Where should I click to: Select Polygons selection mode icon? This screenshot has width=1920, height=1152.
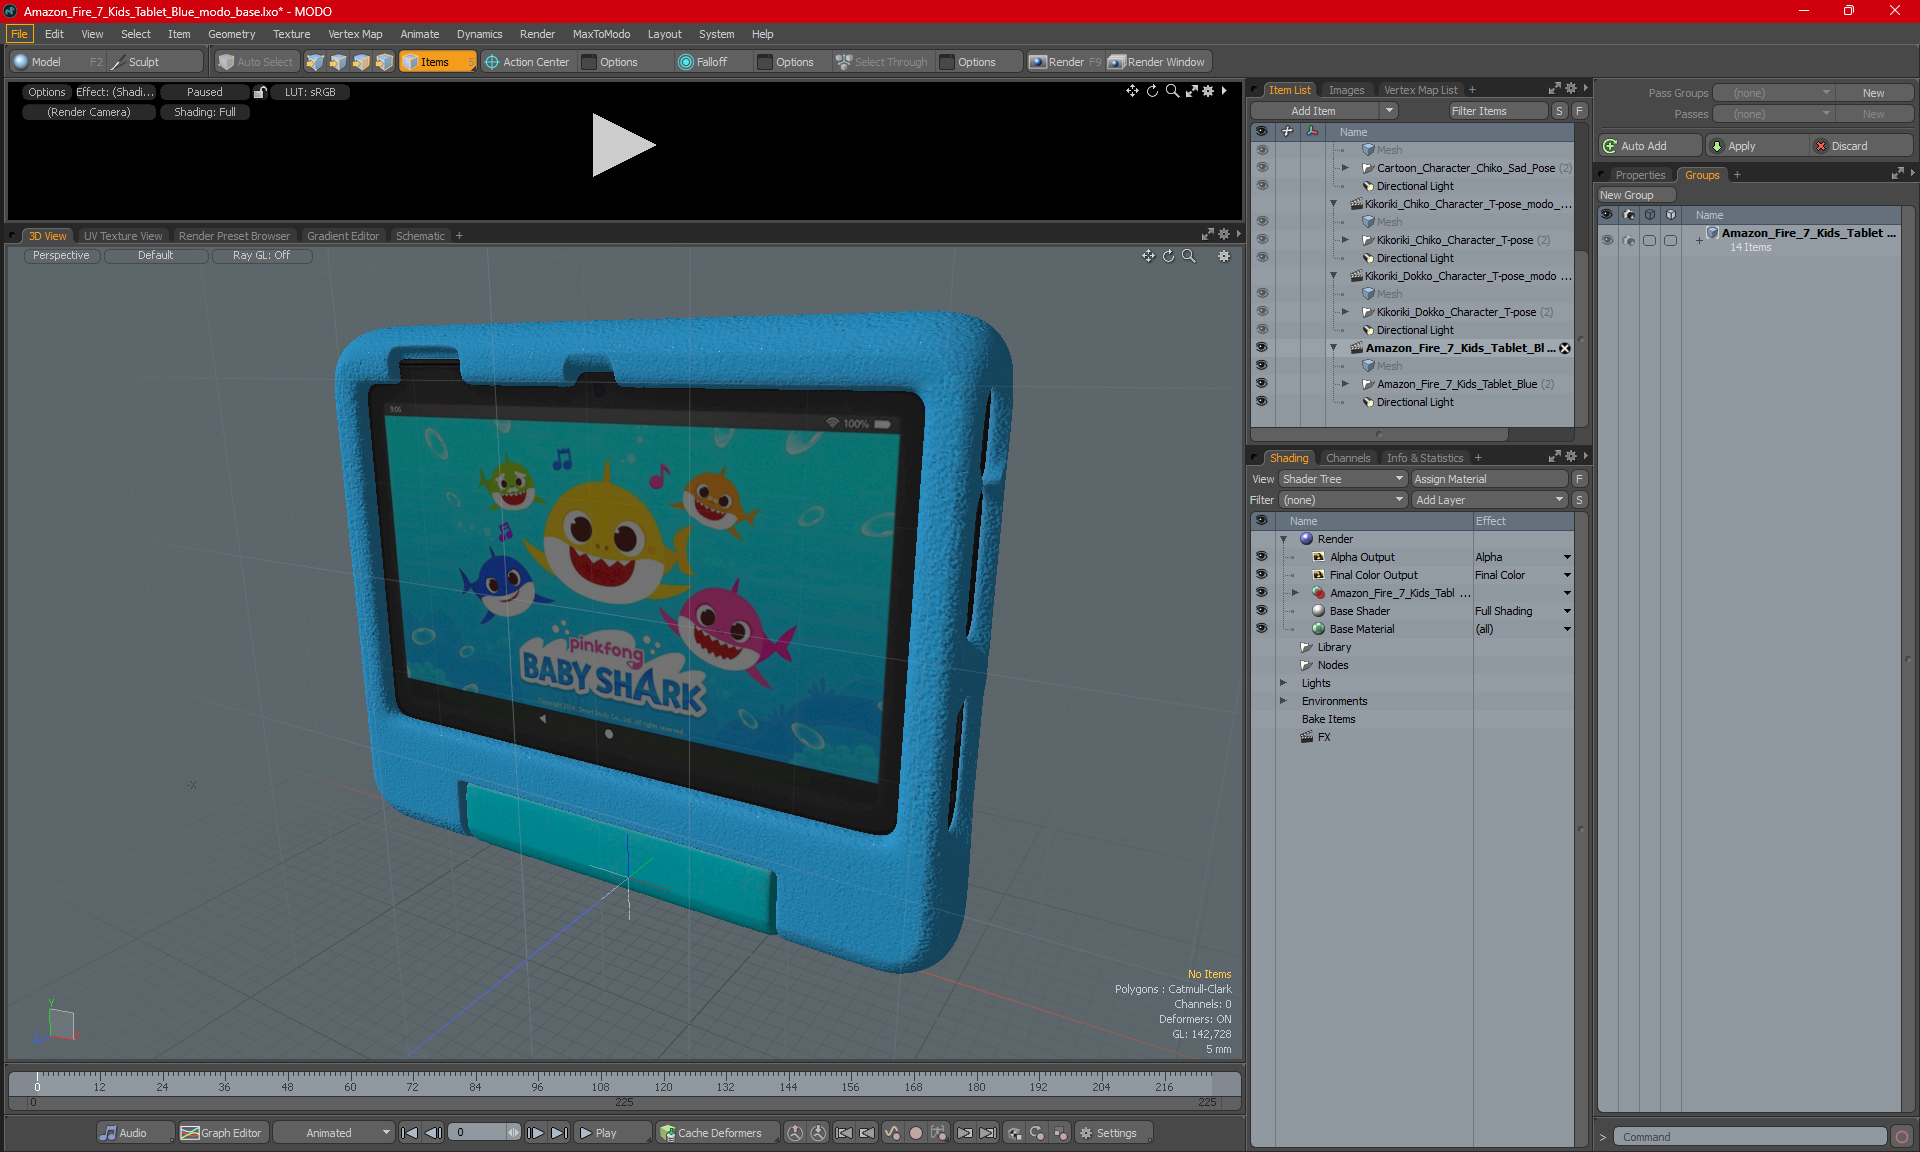tap(361, 62)
